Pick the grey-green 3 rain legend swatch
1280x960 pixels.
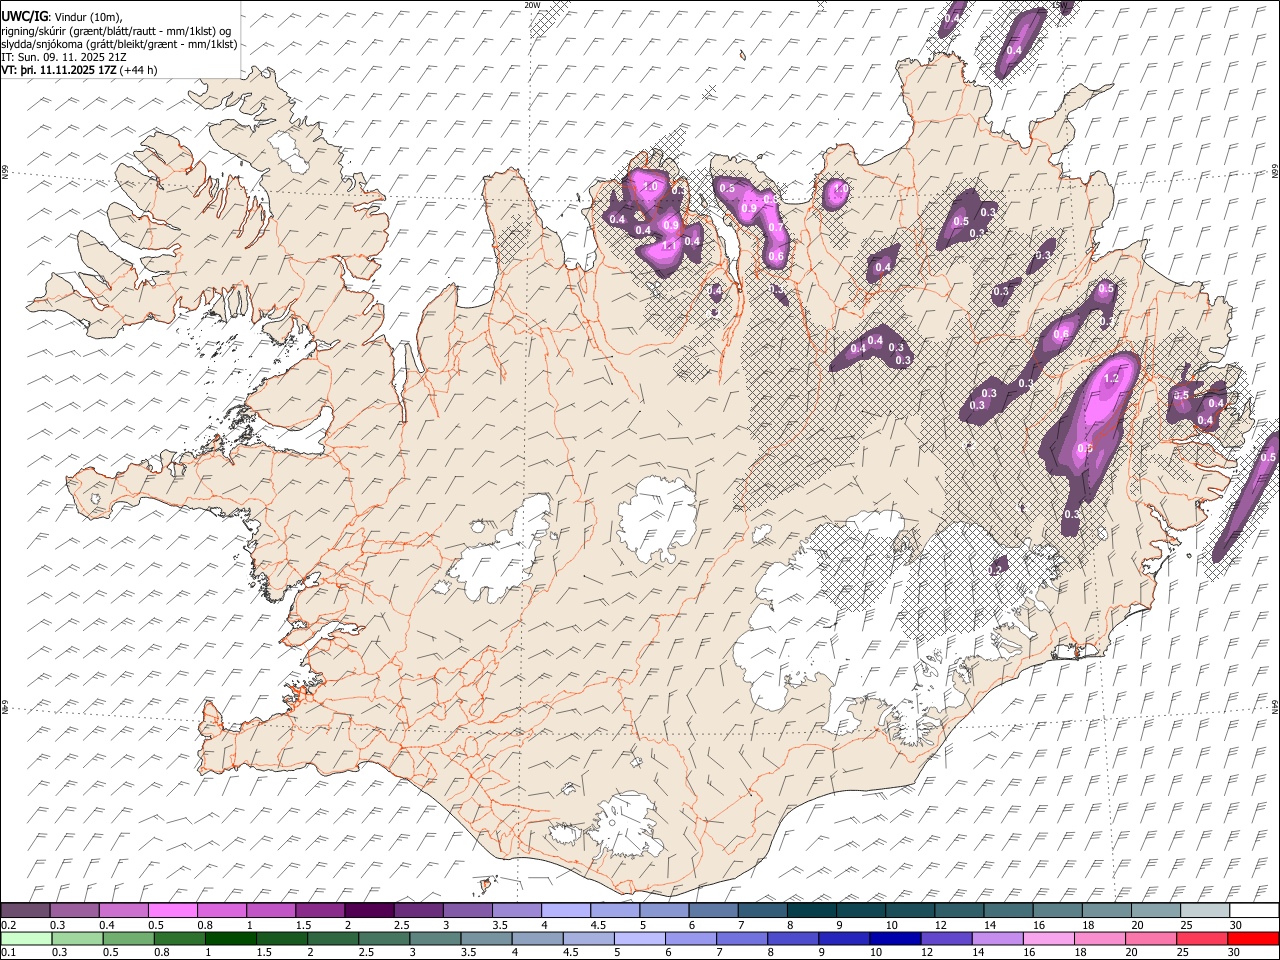pos(435,938)
